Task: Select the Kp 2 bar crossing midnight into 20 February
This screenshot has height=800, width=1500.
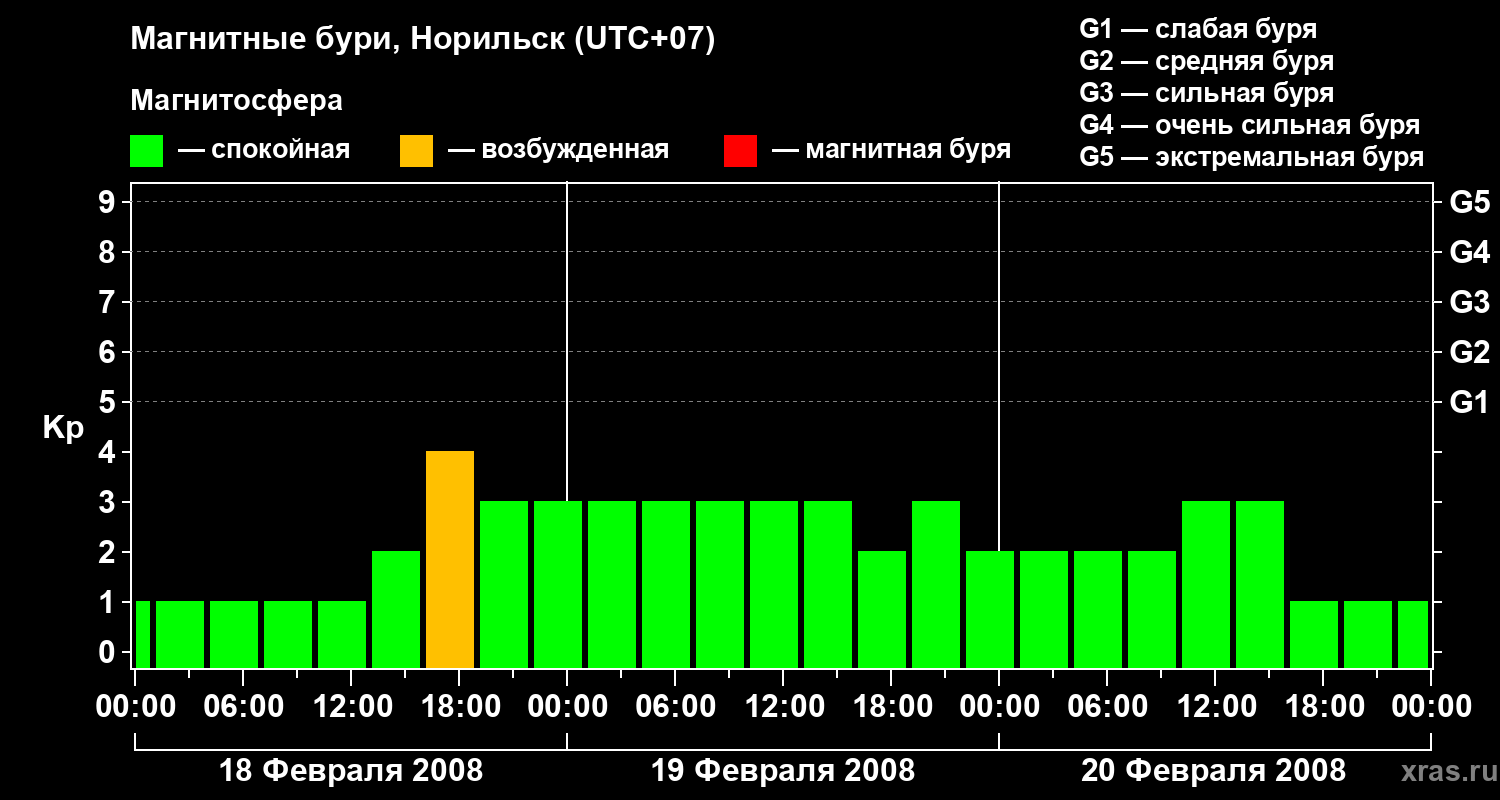Action: (x=990, y=610)
